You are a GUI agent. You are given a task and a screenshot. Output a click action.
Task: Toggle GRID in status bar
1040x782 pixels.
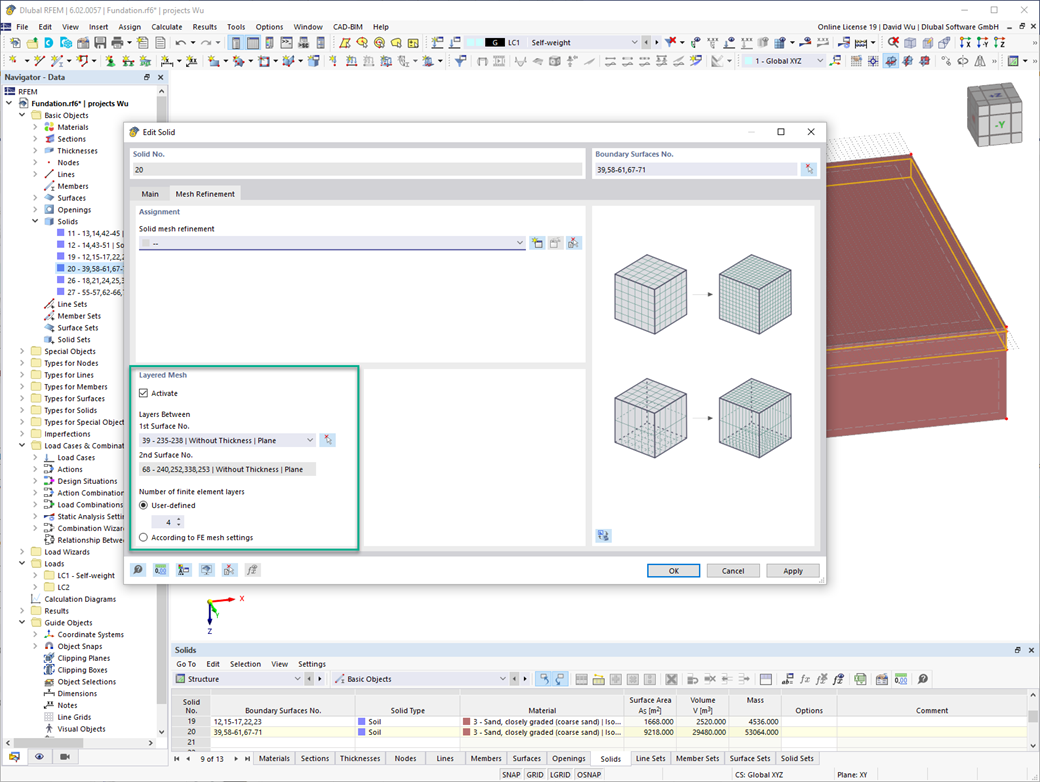pyautogui.click(x=535, y=774)
